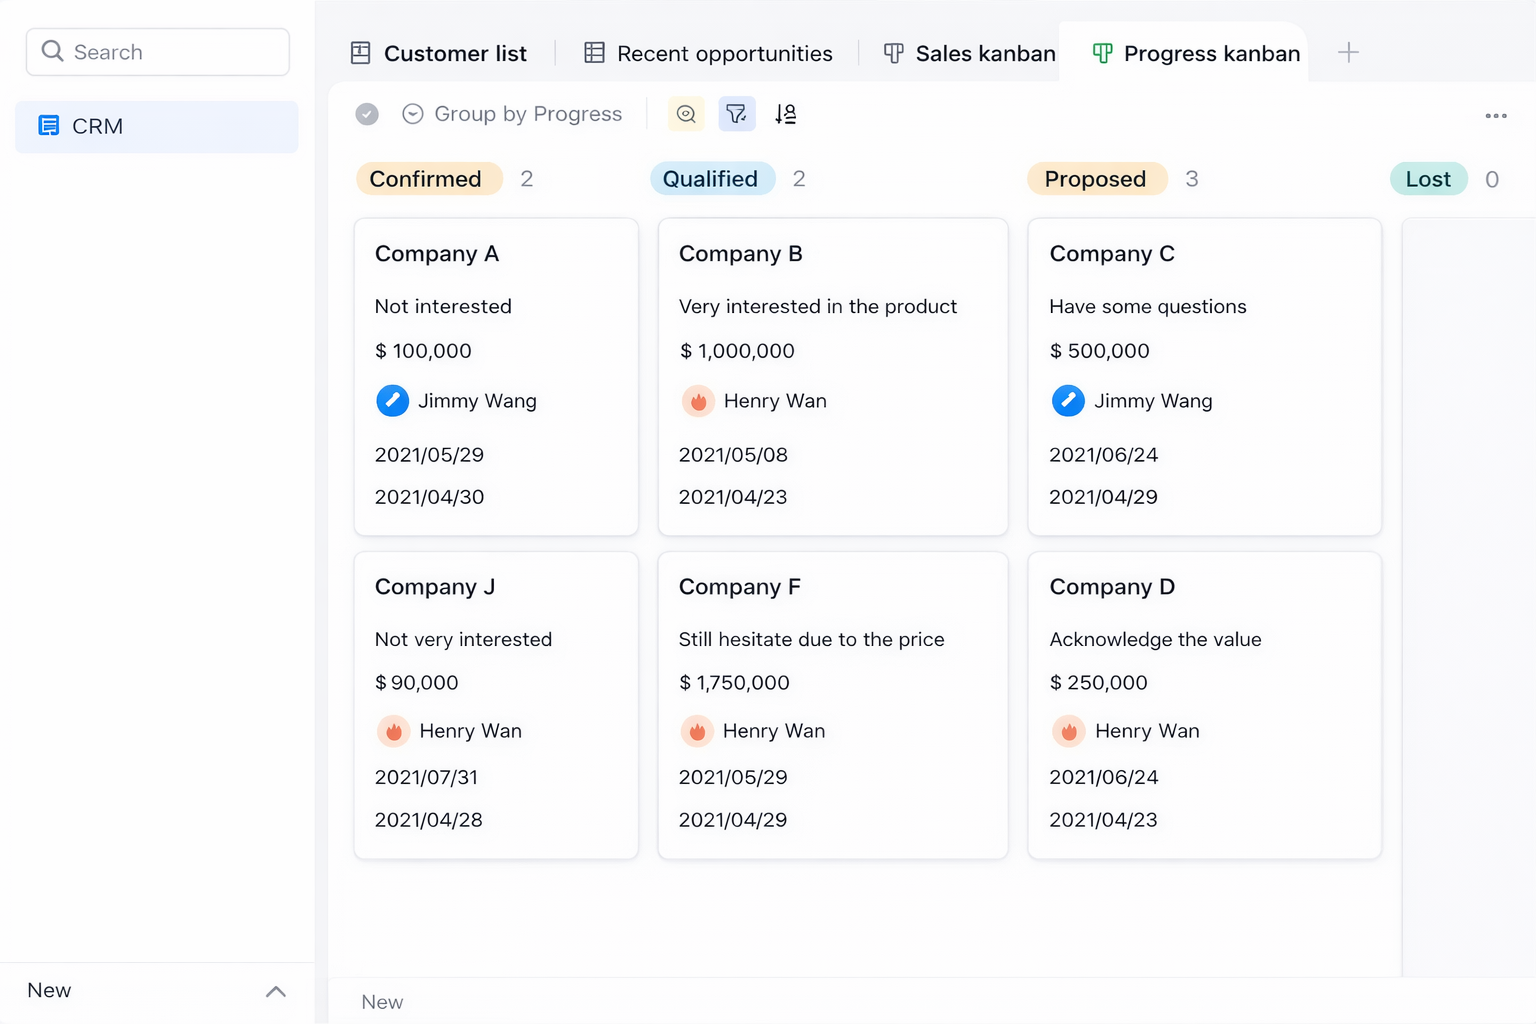Click the find records icon in toolbar
The height and width of the screenshot is (1024, 1536).
686,114
